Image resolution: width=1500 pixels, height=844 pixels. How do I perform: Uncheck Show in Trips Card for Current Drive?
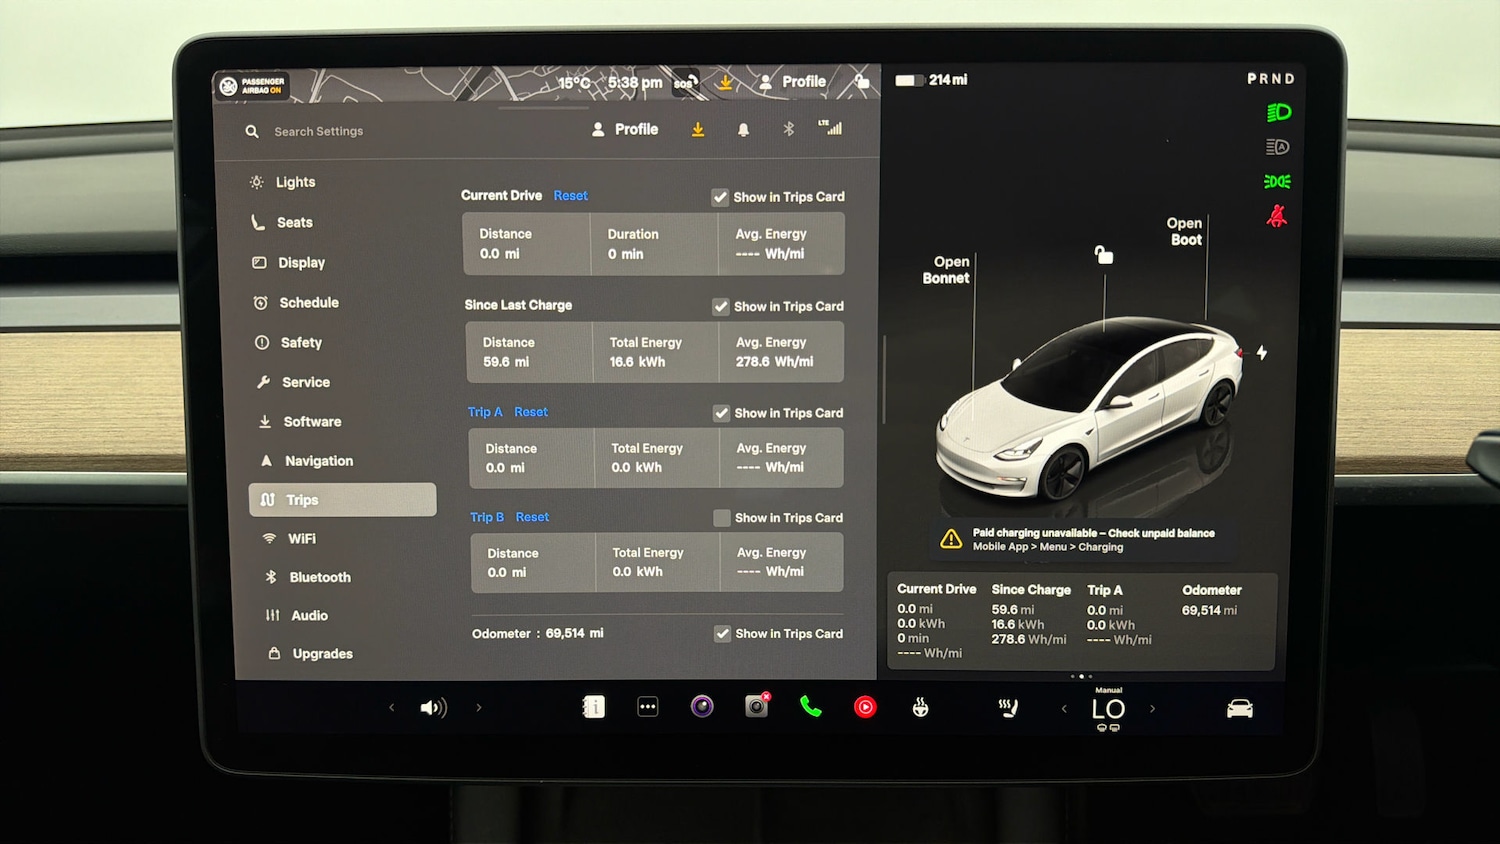720,197
